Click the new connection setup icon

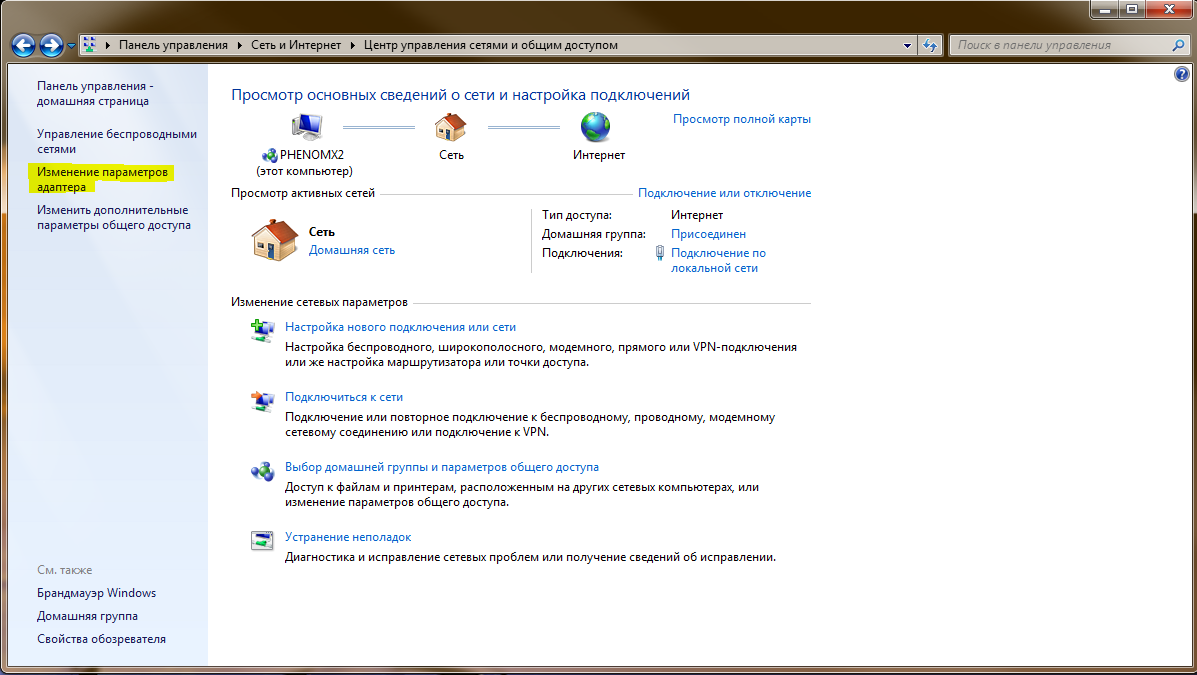[x=262, y=331]
